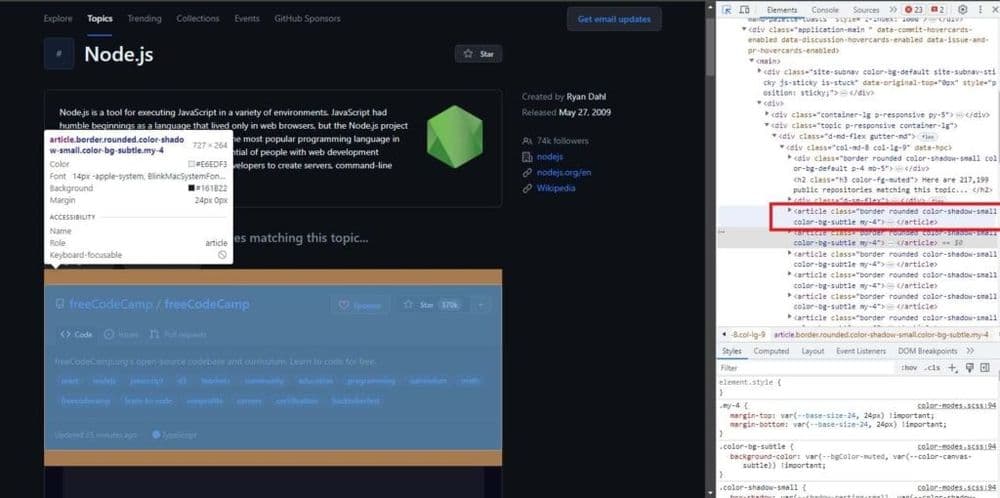
Task: Open Ryan Dahl's profile link
Action: (586, 97)
